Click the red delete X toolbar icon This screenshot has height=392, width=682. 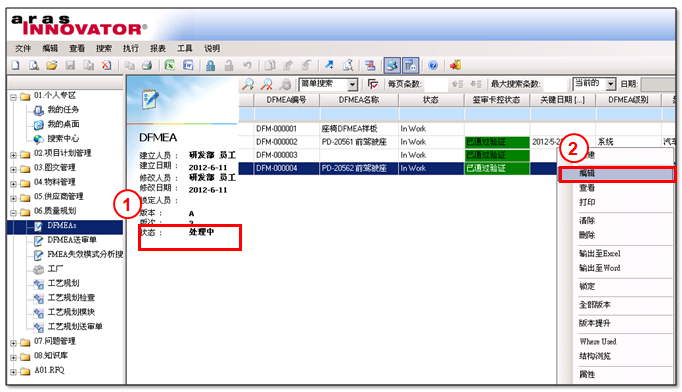(106, 65)
